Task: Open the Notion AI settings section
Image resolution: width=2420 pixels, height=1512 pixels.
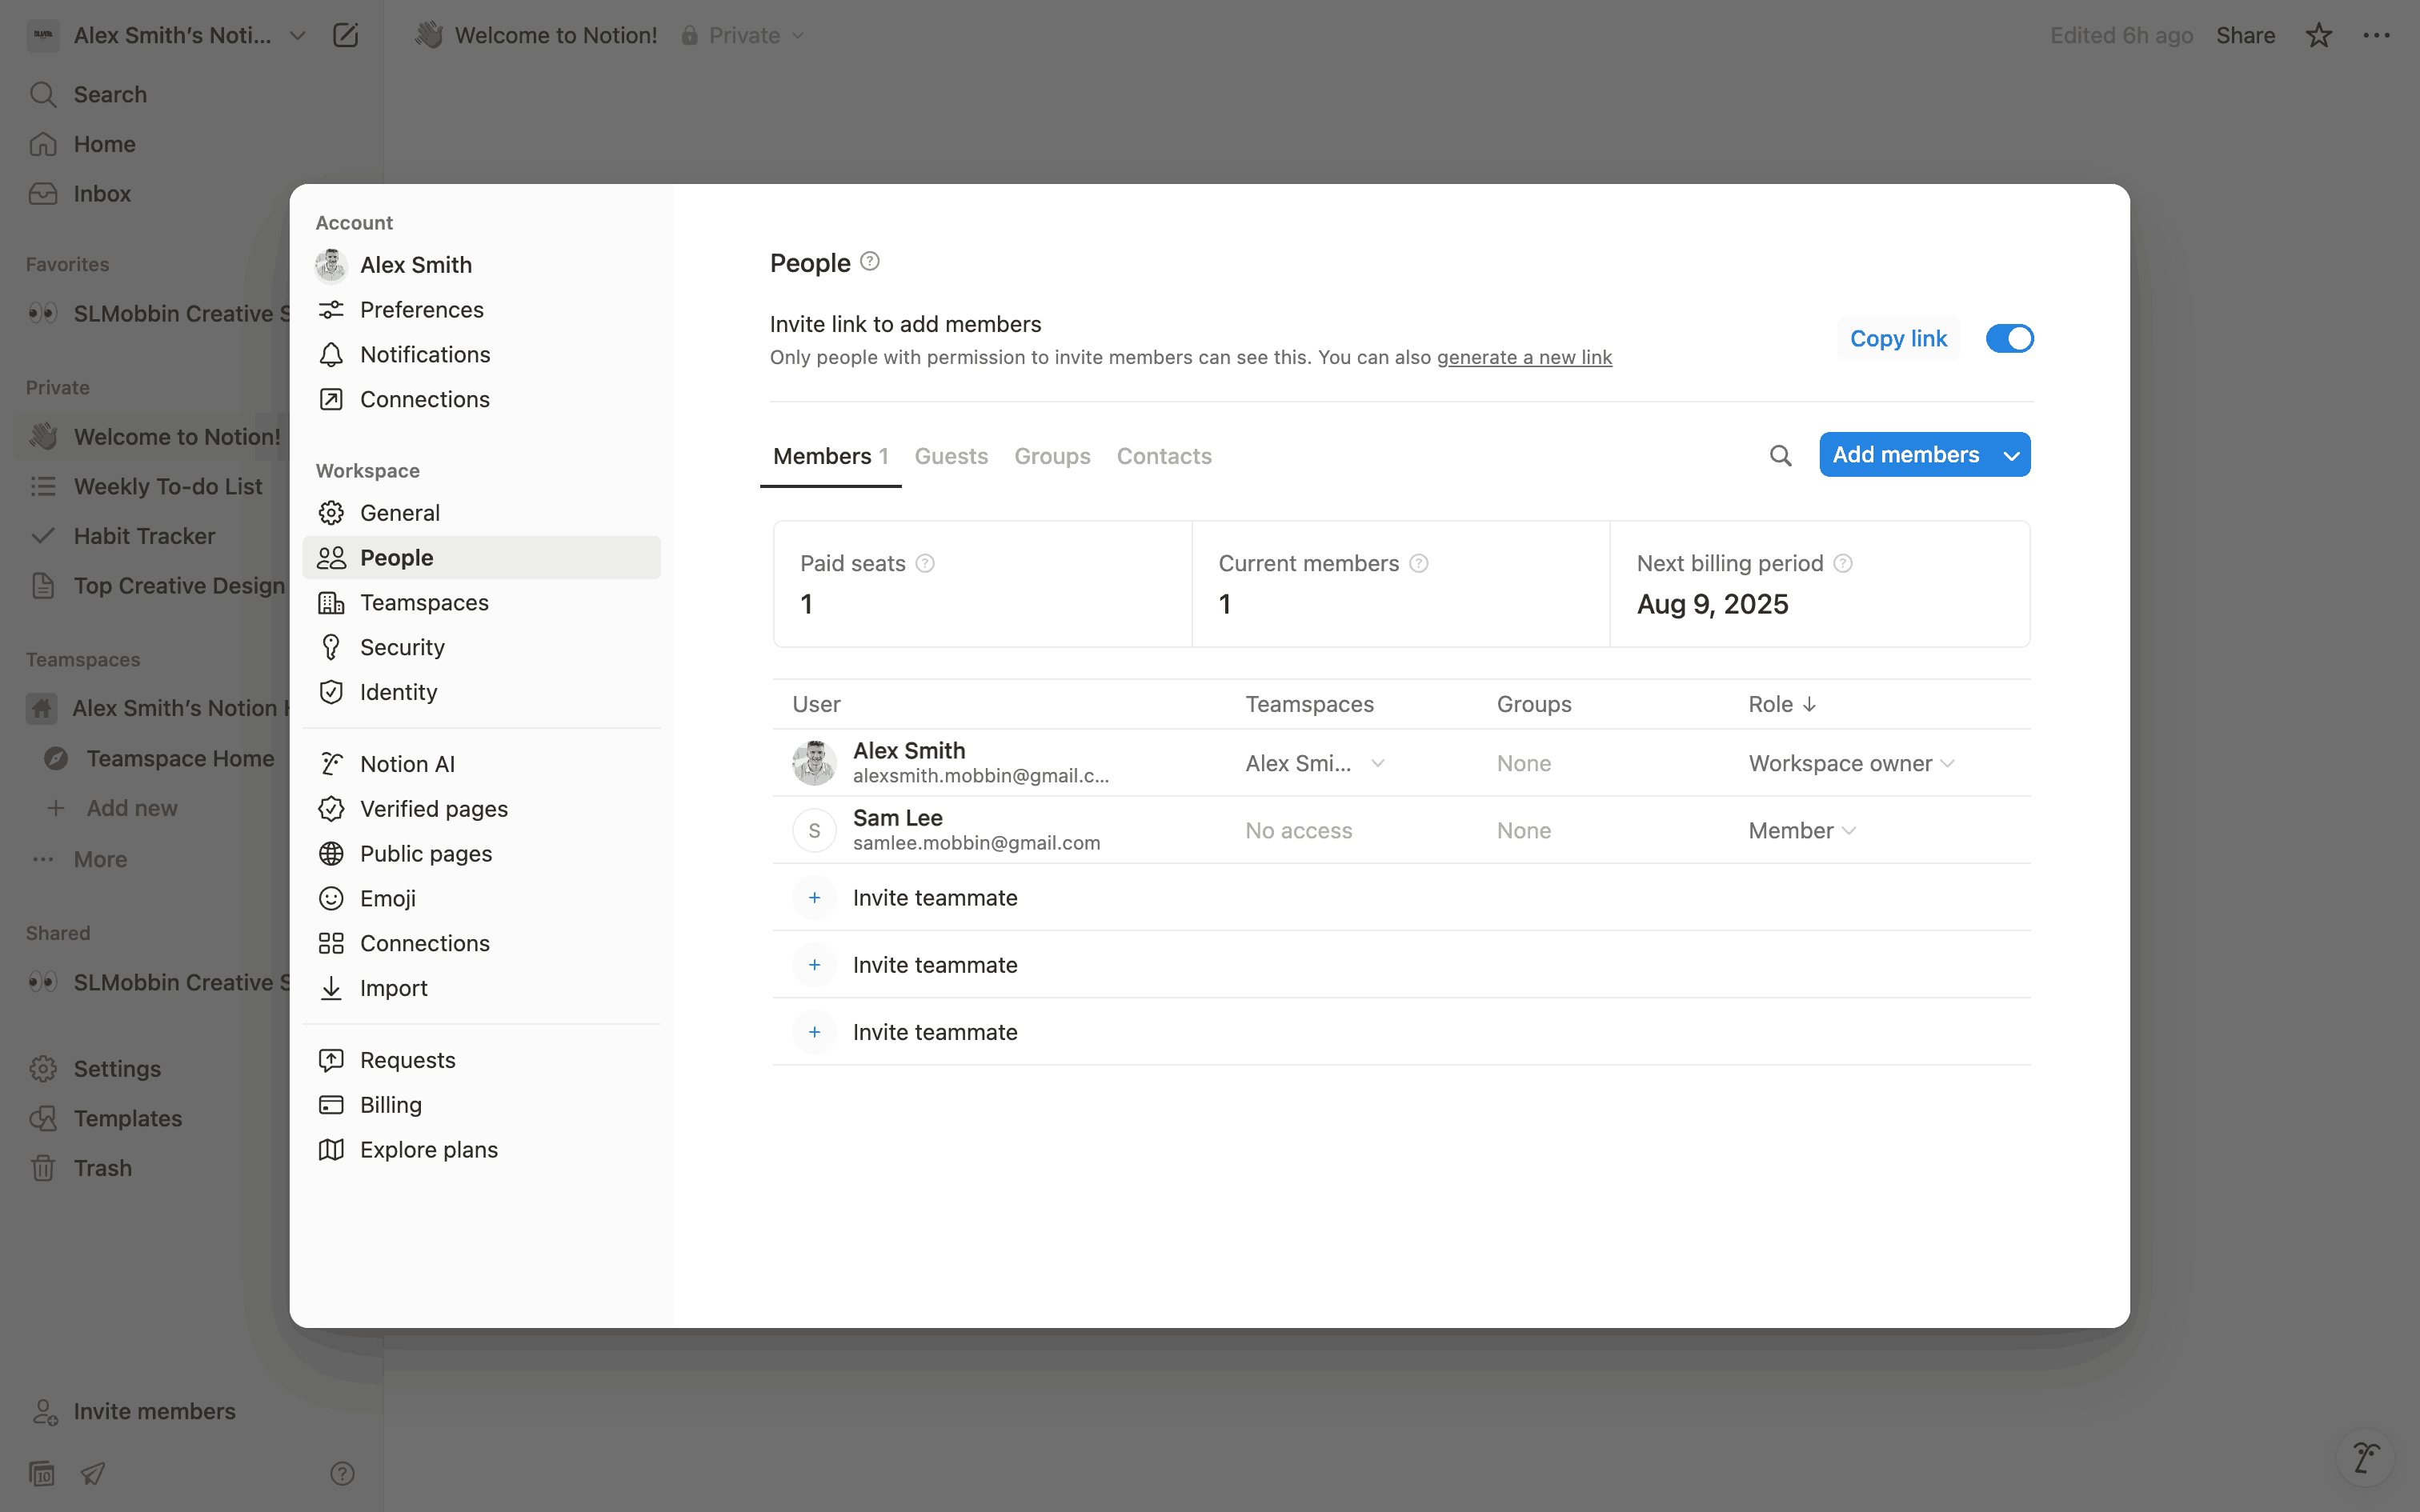Action: tap(407, 764)
